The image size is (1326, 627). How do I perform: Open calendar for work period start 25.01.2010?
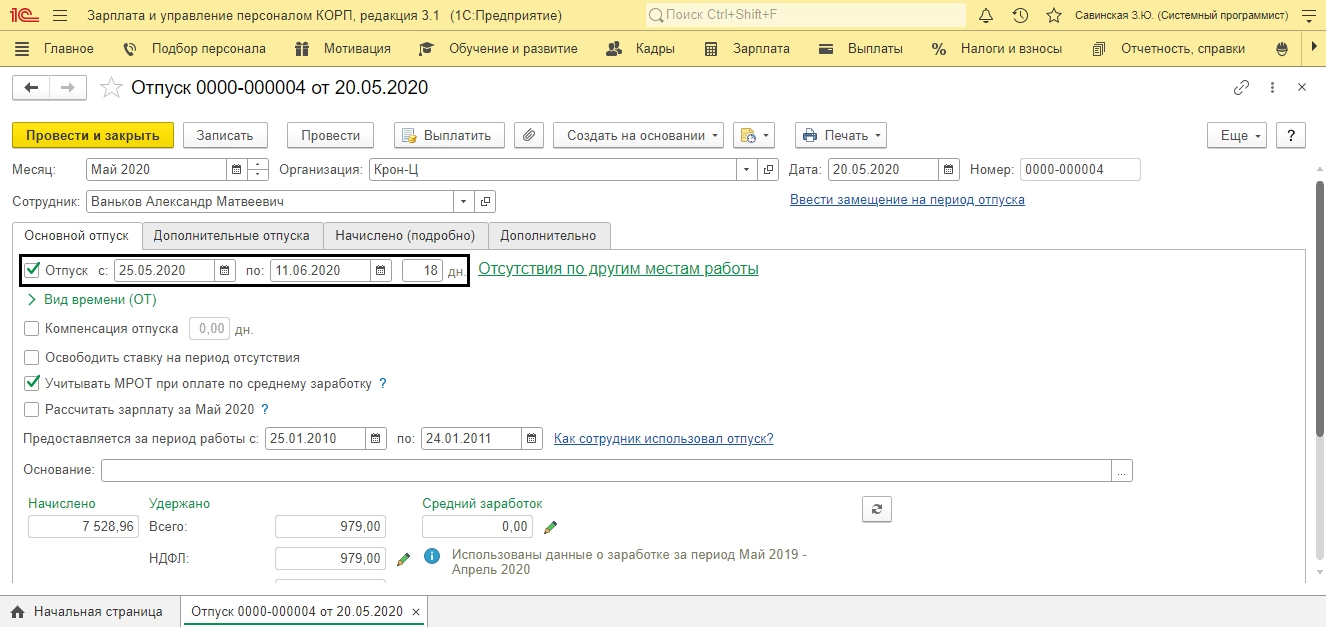click(375, 438)
